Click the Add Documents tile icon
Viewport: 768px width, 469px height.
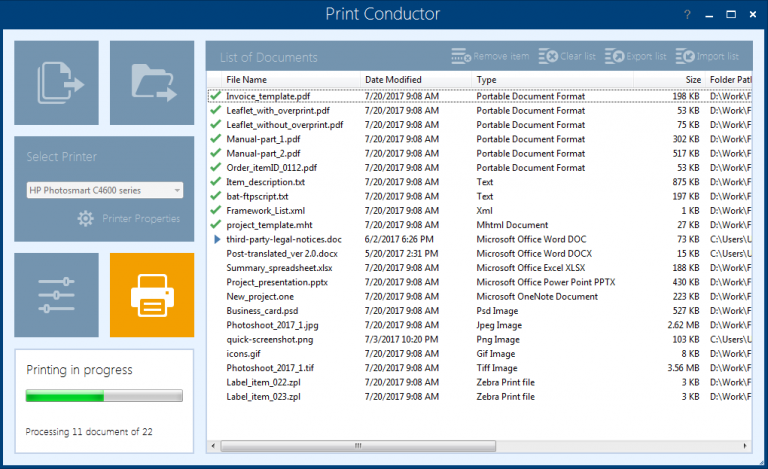pos(56,83)
